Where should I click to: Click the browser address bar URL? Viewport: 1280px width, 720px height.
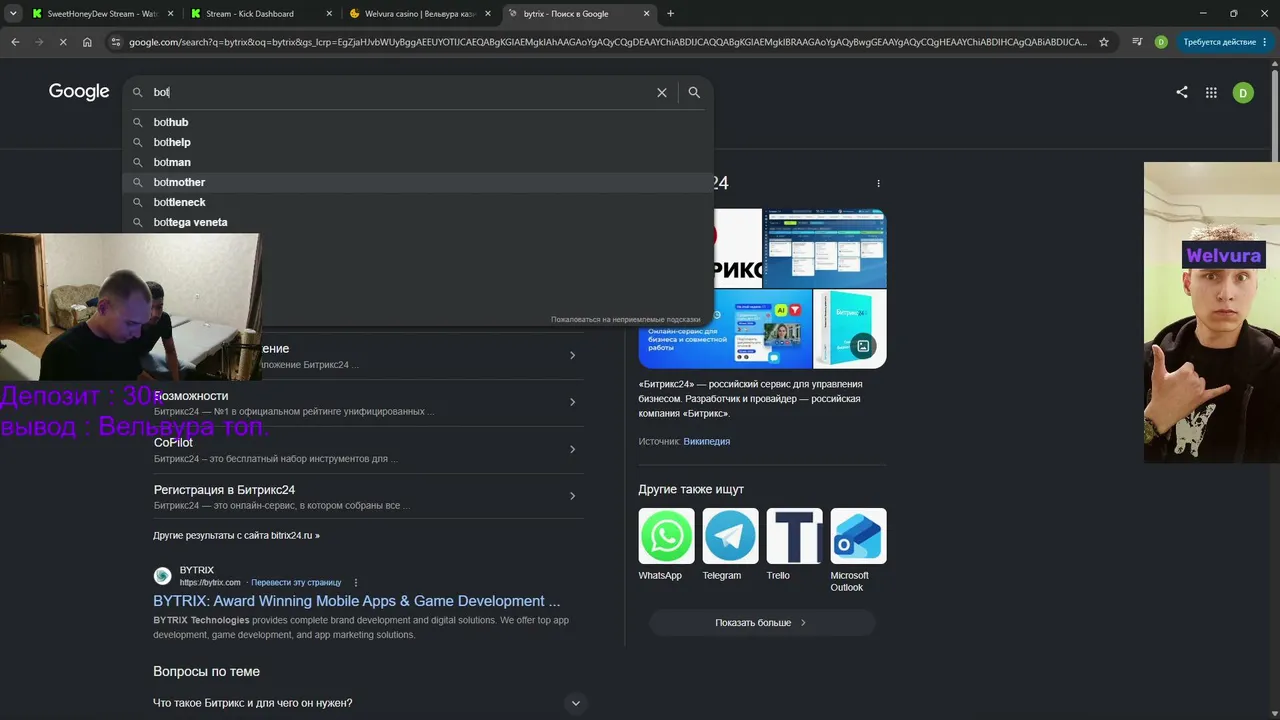(x=608, y=42)
